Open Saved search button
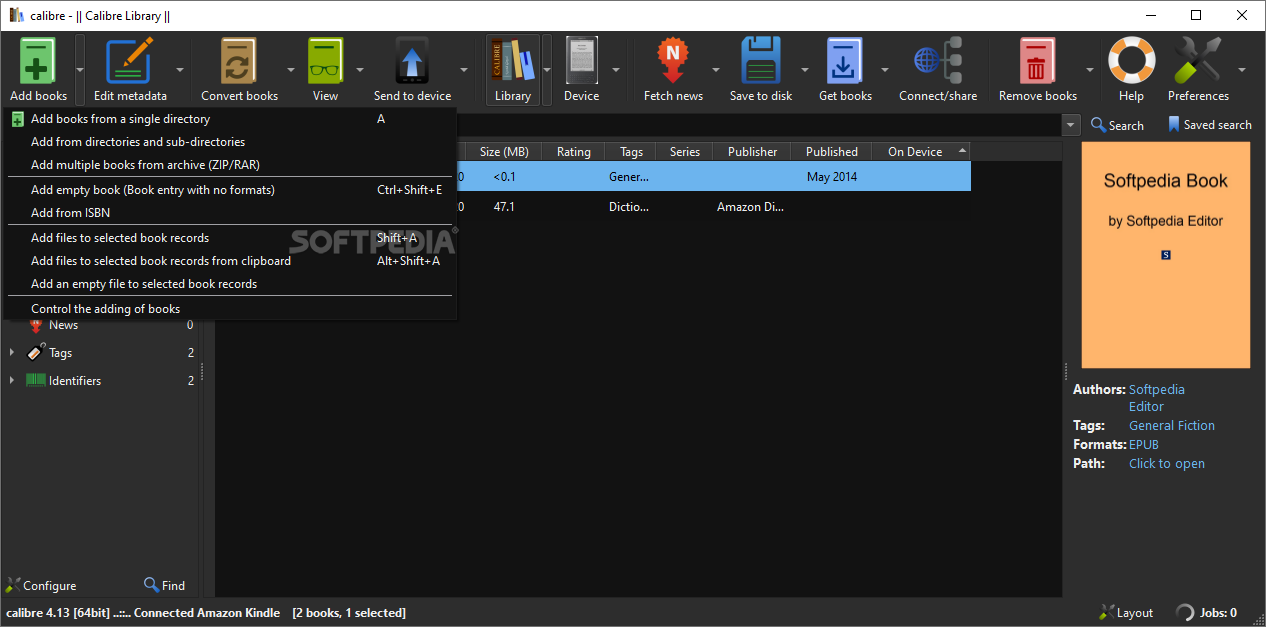 pos(1209,125)
